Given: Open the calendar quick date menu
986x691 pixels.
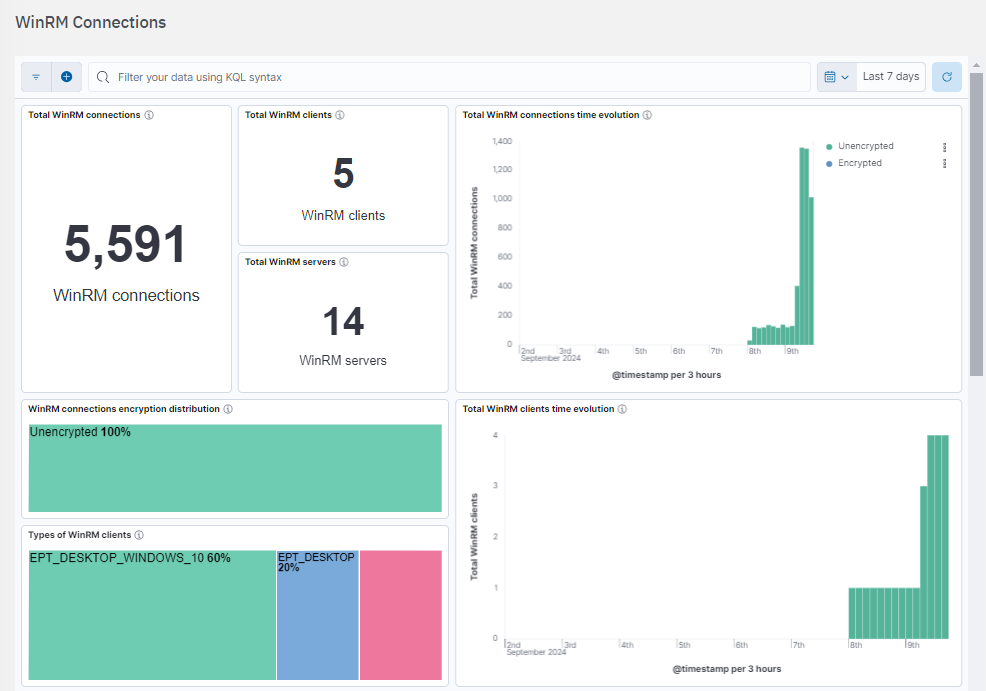Looking at the screenshot, I should [x=837, y=77].
